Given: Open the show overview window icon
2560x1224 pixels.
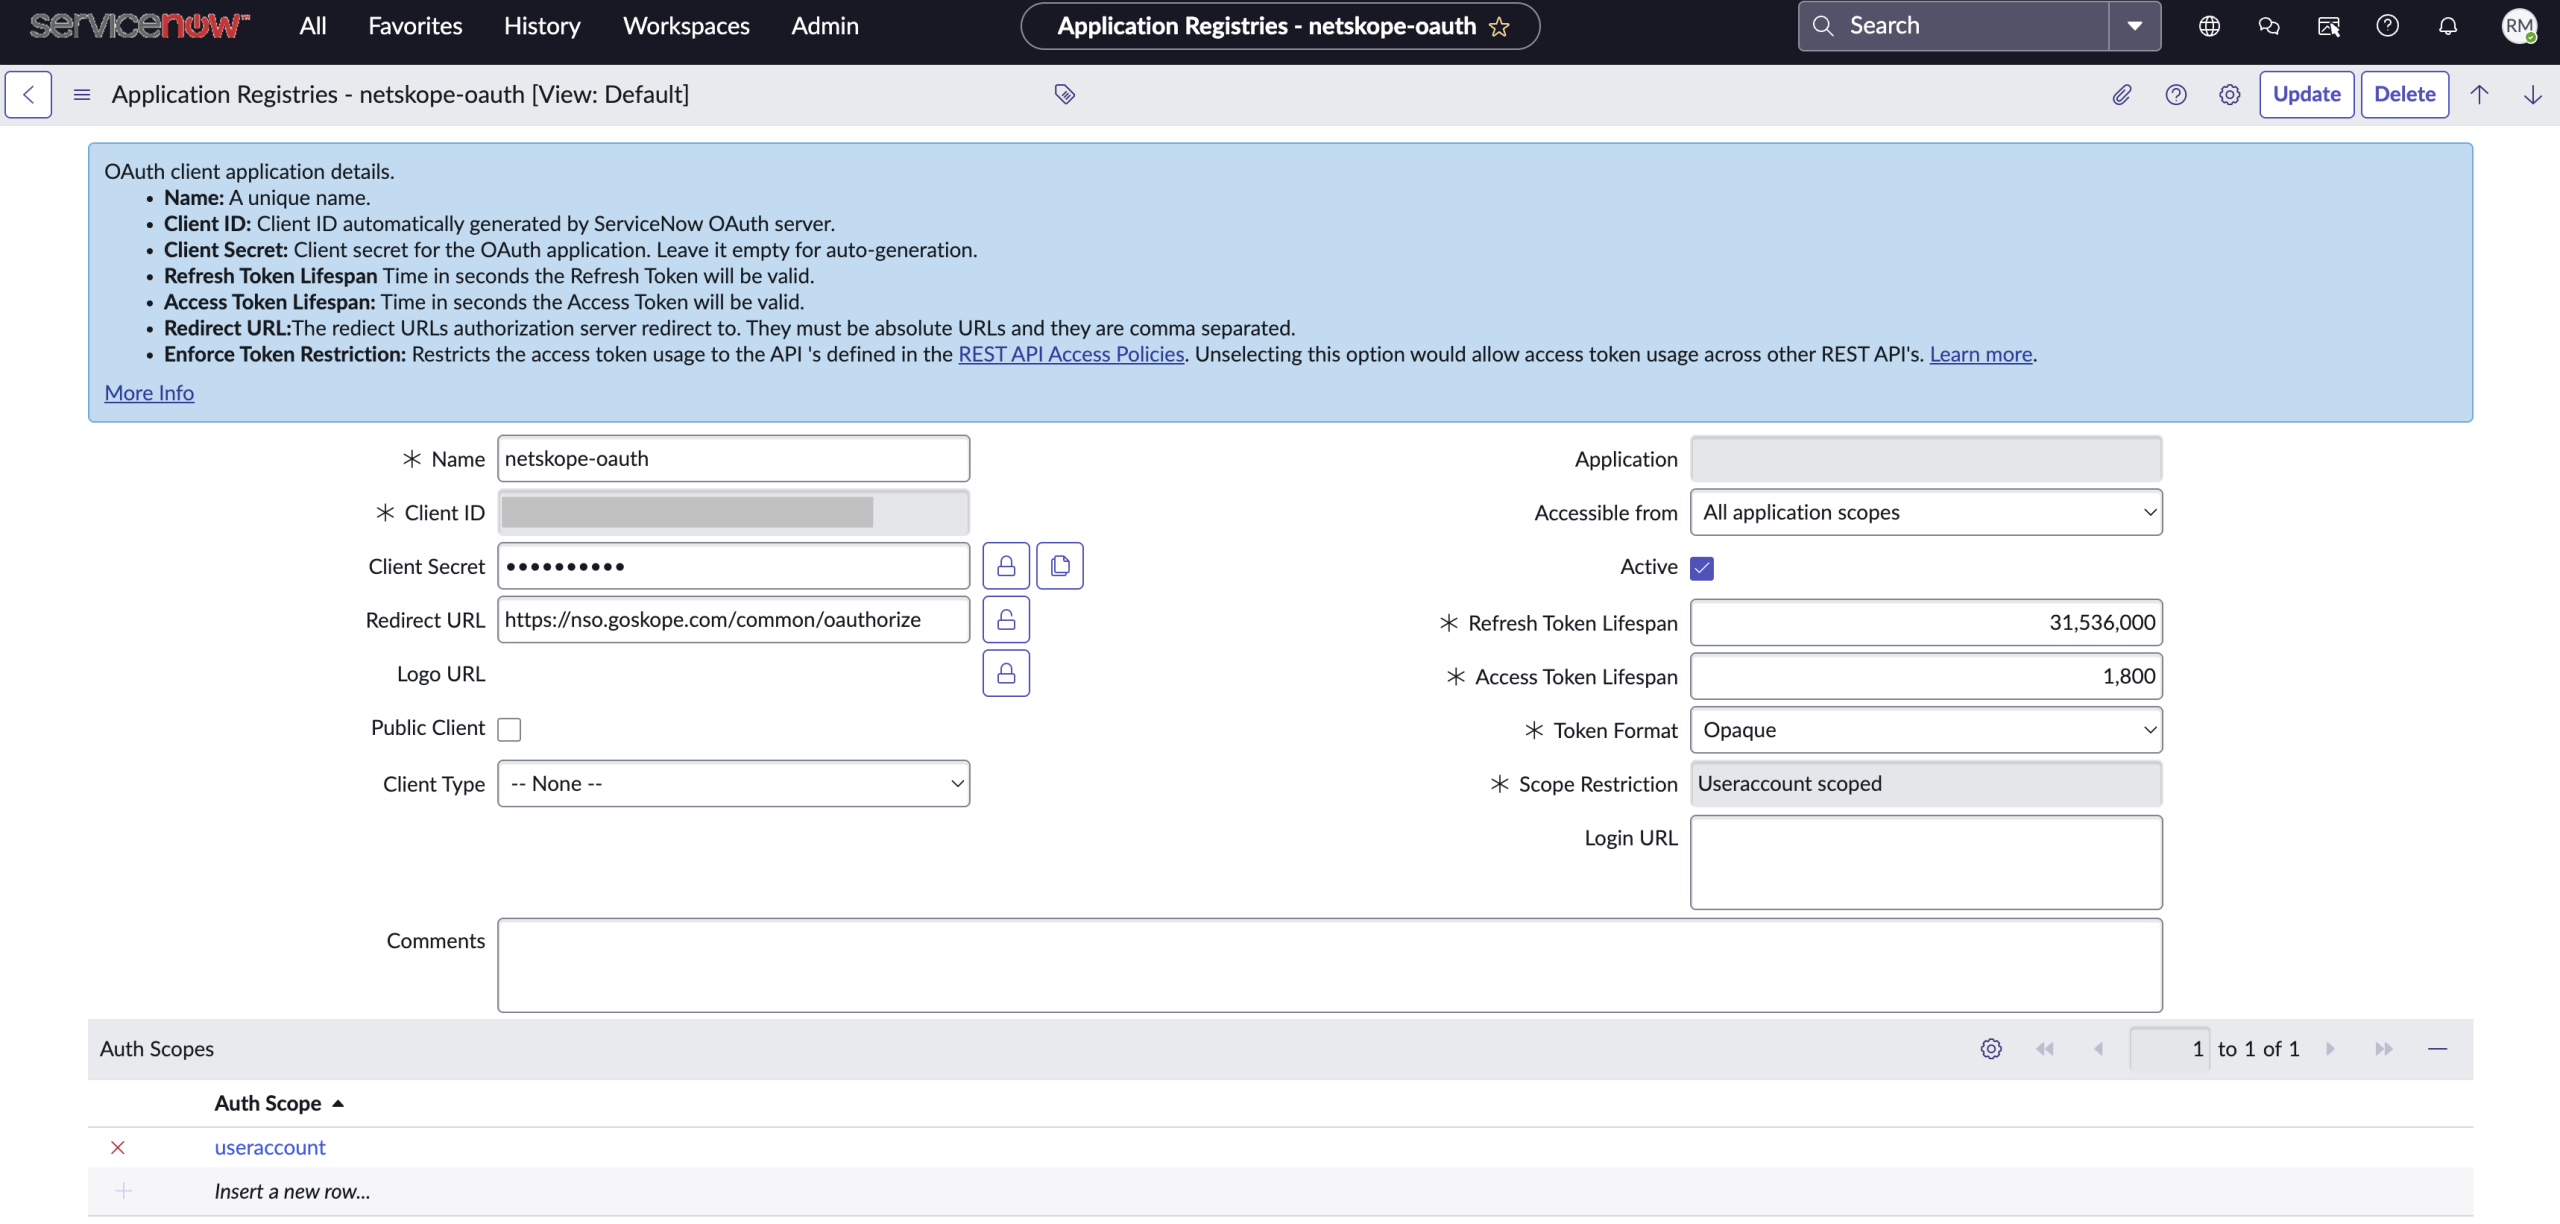Looking at the screenshot, I should click(x=2329, y=26).
